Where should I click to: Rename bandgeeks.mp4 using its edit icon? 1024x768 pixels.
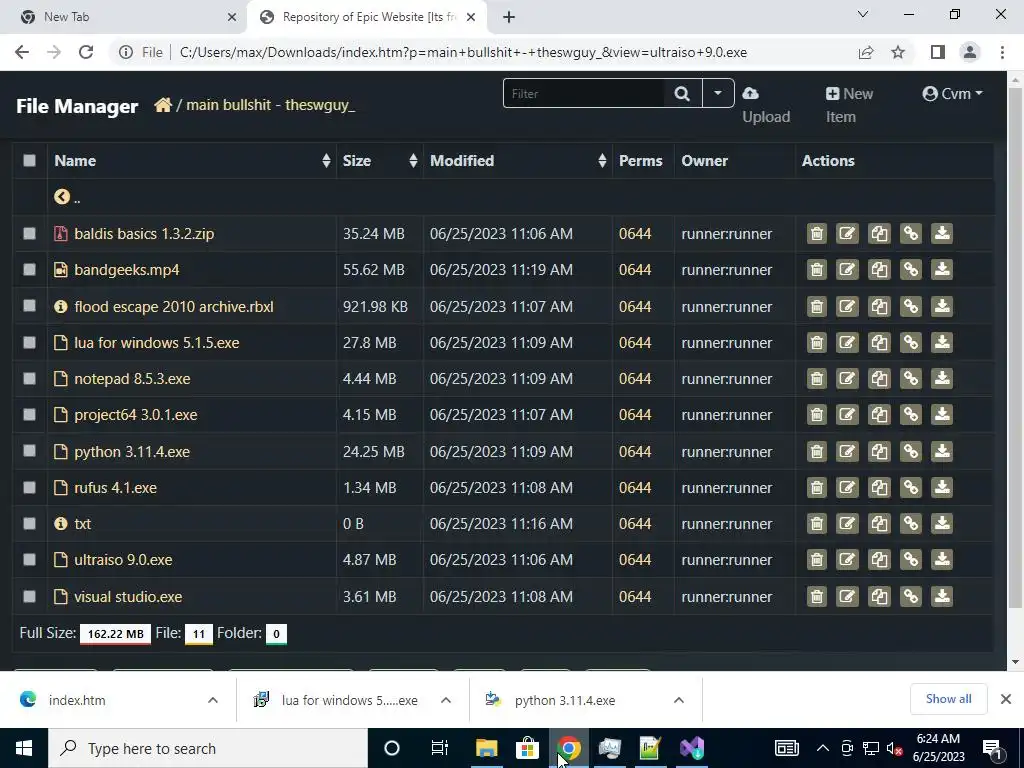847,270
